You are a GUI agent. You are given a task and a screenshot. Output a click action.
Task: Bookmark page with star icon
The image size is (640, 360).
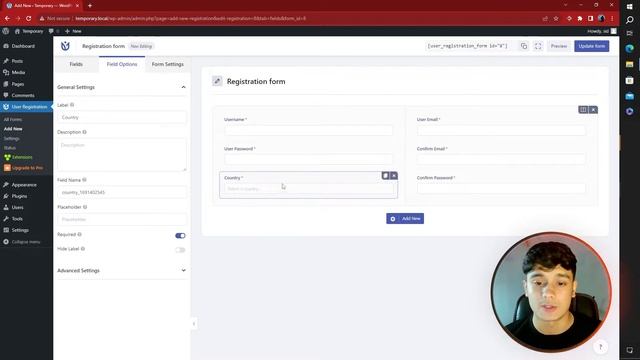pyautogui.click(x=556, y=18)
